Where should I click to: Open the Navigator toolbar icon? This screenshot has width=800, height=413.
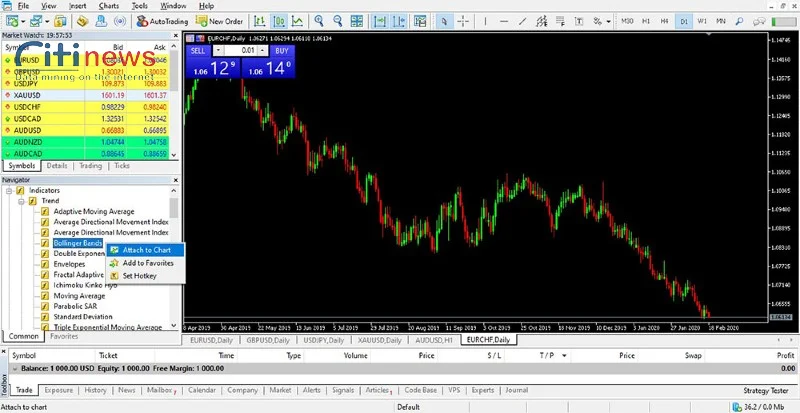click(102, 21)
